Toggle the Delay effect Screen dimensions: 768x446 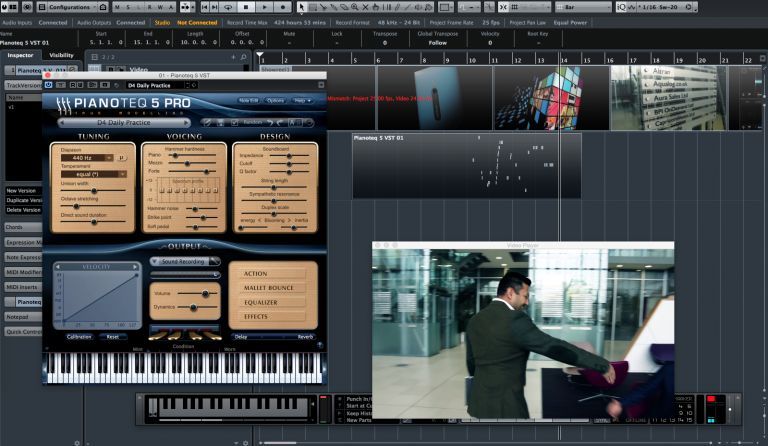[241, 337]
